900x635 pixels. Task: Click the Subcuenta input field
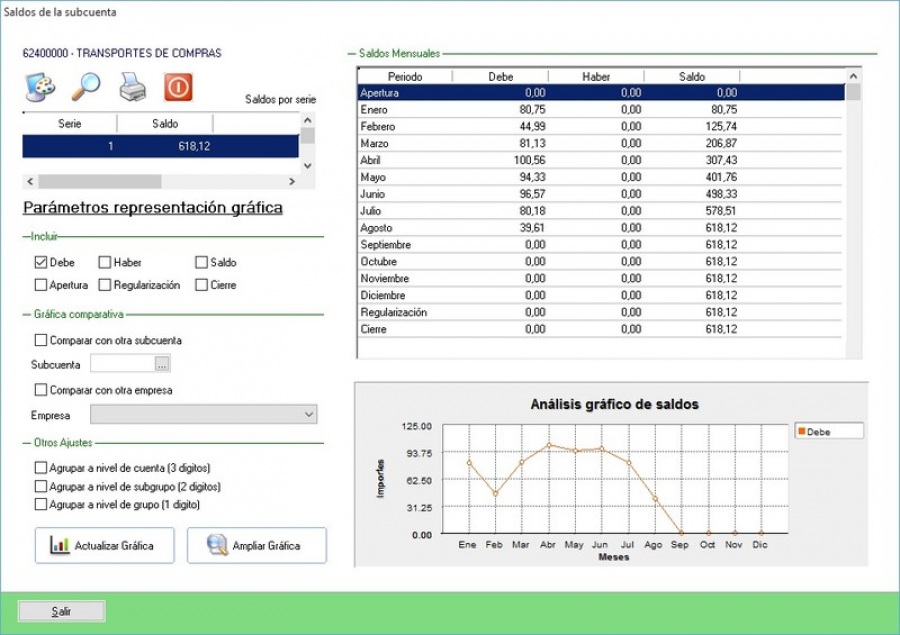coord(122,365)
